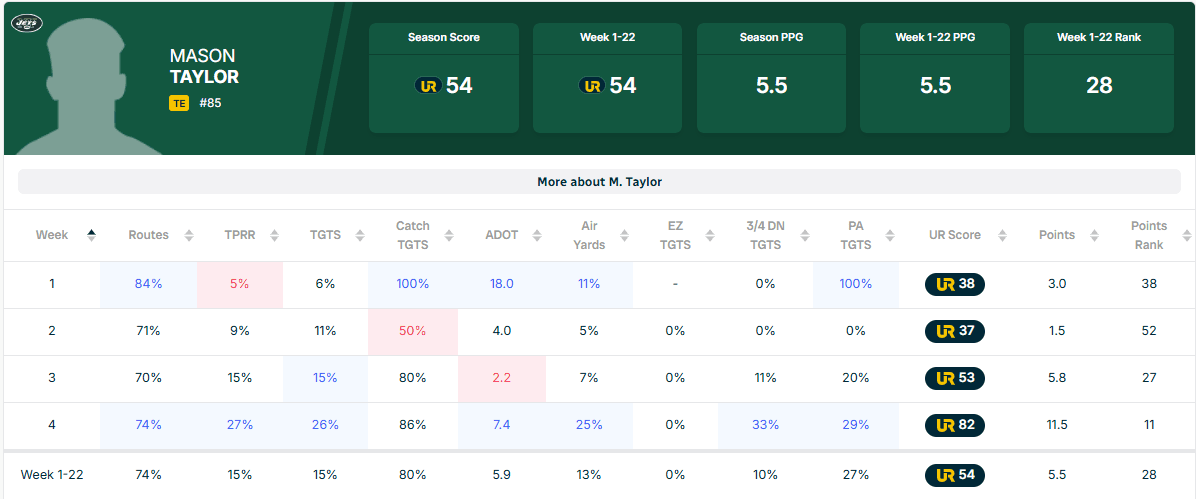Click the Jets team logo
Image resolution: width=1196 pixels, height=499 pixels.
[x=27, y=22]
